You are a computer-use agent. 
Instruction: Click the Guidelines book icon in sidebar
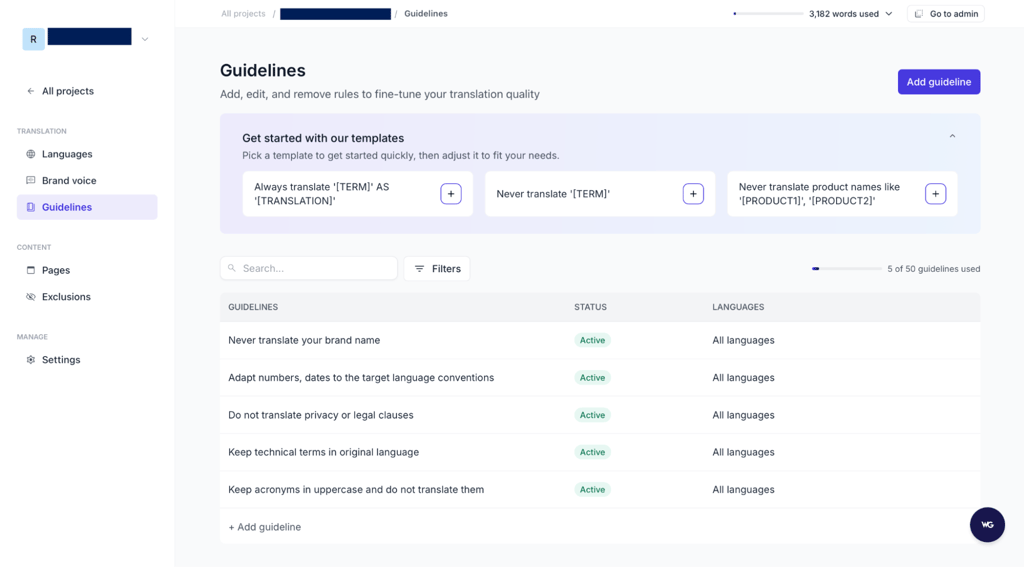(31, 207)
